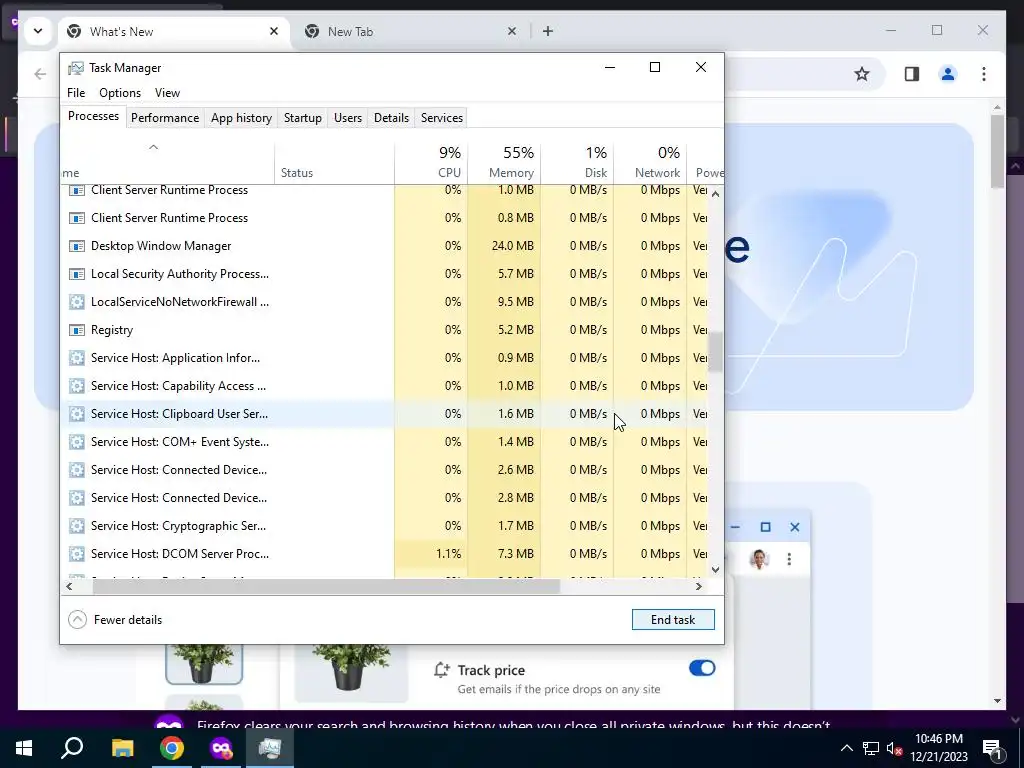Show hidden system tray icons

pos(846,748)
